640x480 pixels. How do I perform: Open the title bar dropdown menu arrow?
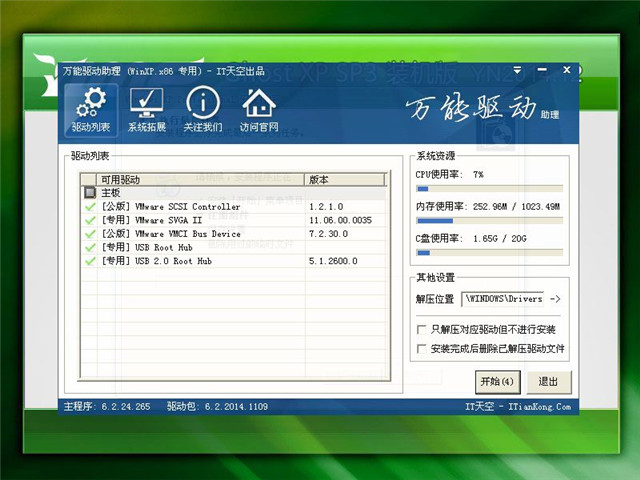(517, 70)
